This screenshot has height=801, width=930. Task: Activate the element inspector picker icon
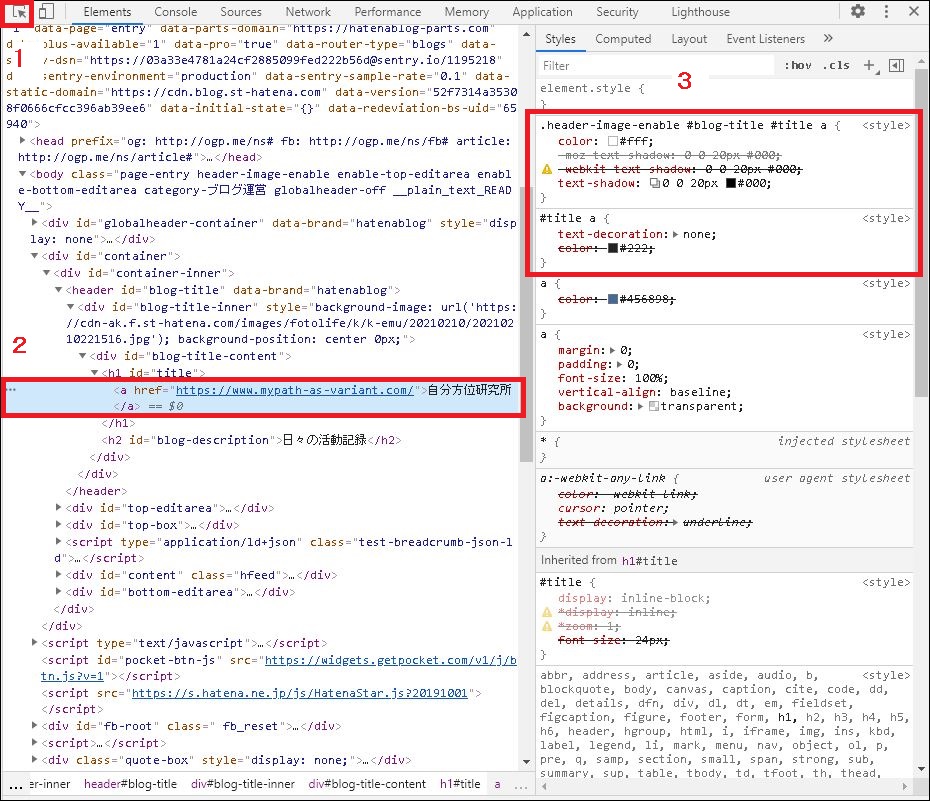coord(19,11)
